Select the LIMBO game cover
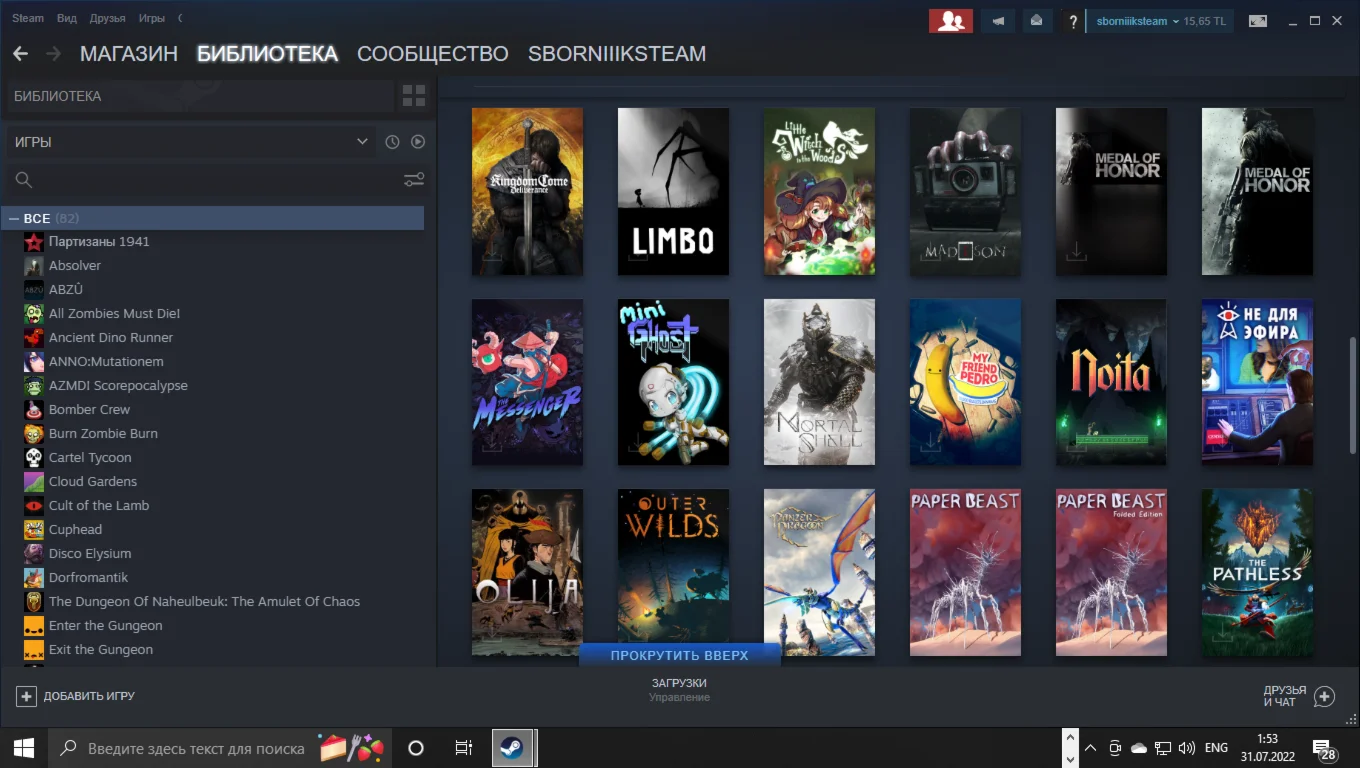 tap(673, 191)
